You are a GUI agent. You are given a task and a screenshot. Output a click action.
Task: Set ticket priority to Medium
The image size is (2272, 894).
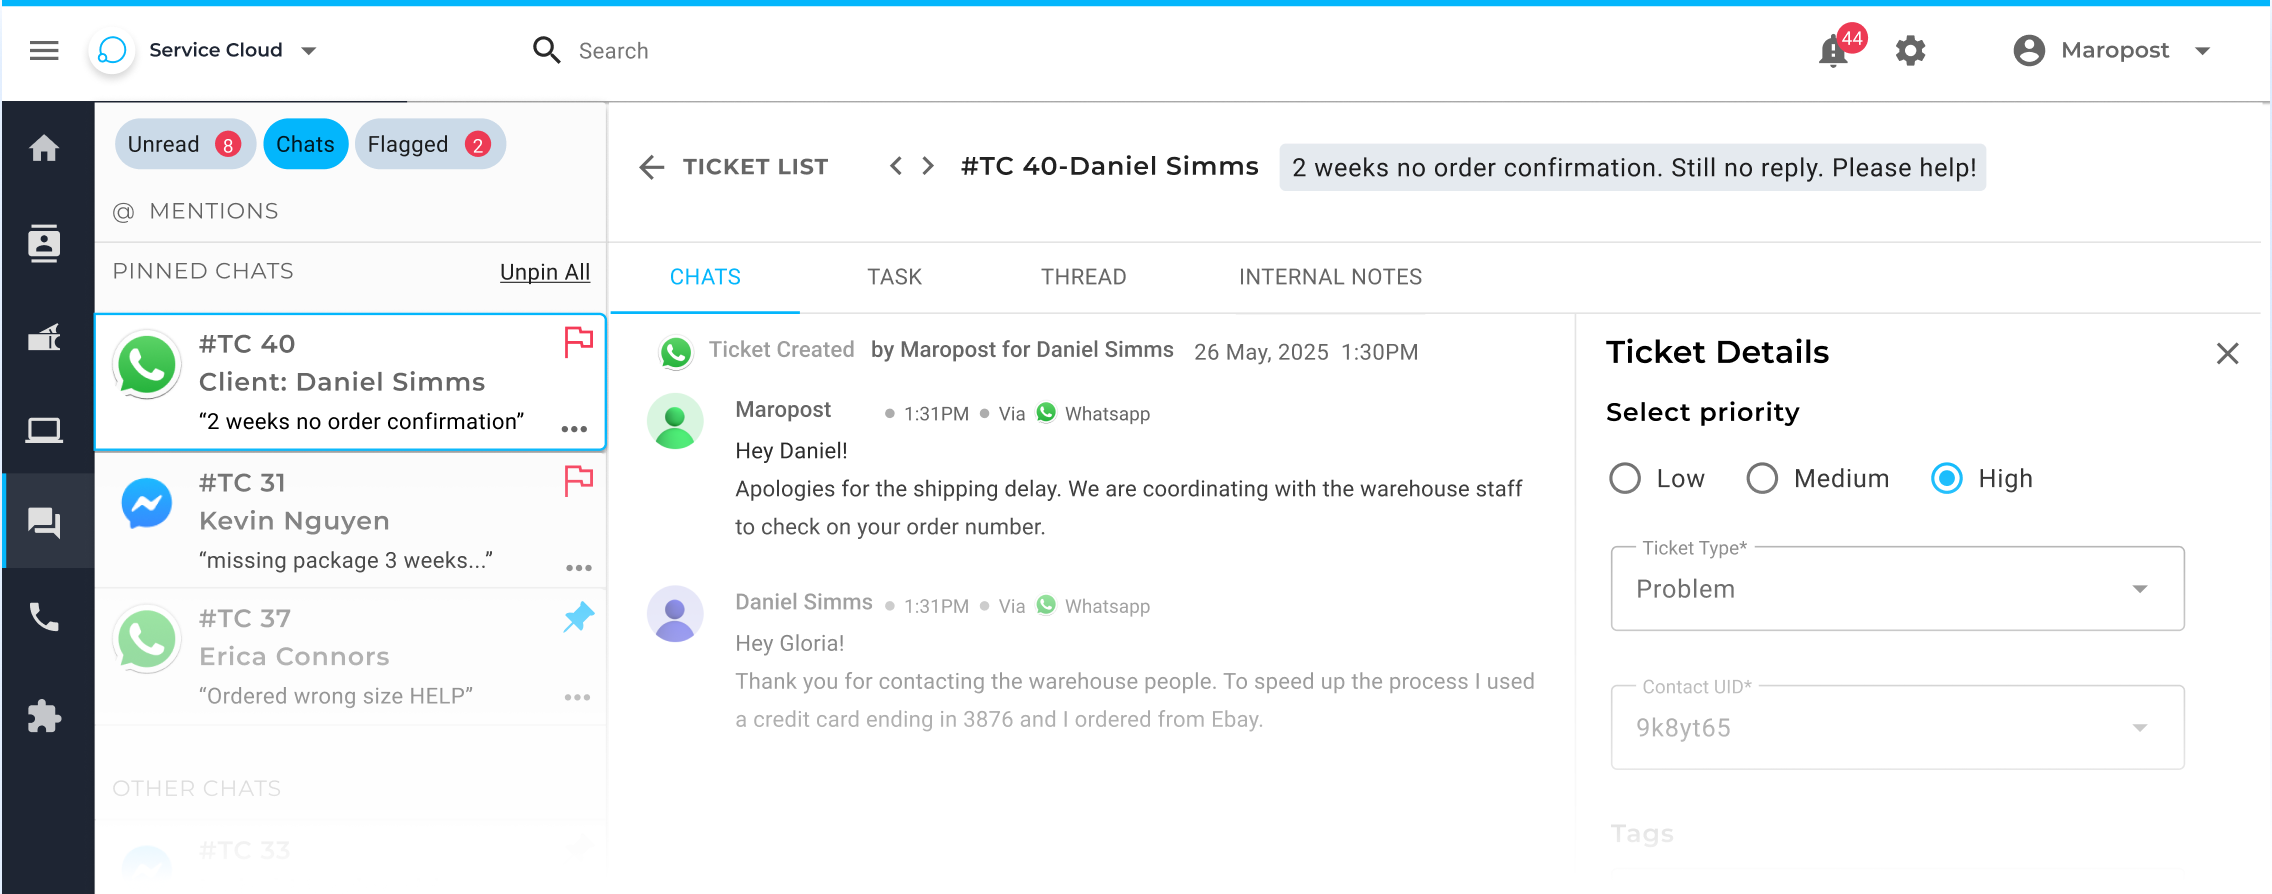[1762, 479]
